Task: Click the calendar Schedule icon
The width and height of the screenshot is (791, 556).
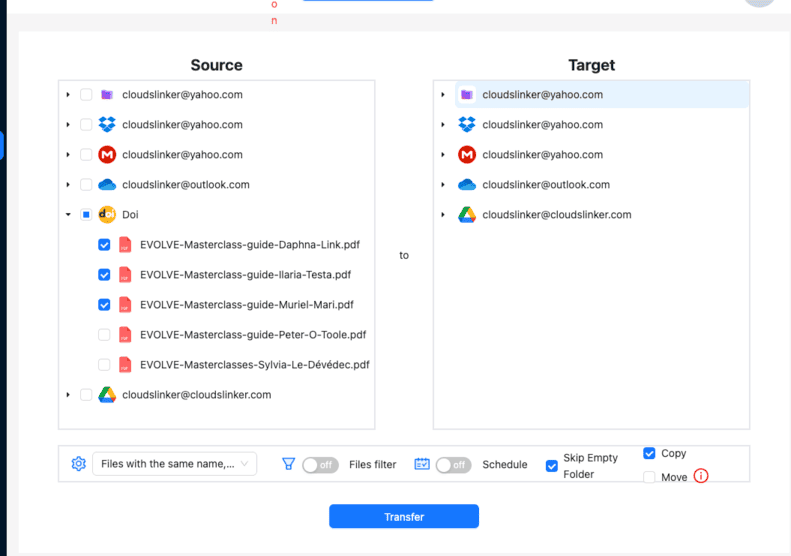Action: tap(422, 464)
